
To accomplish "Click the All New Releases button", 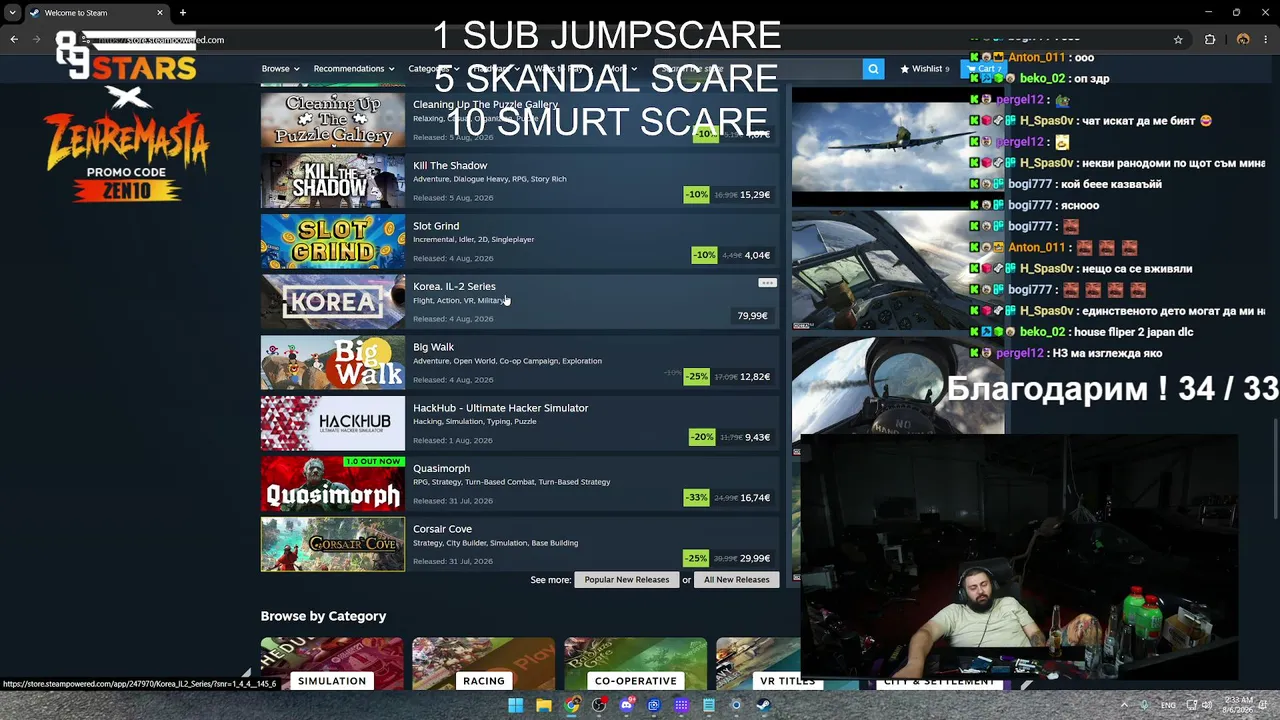I will click(x=737, y=580).
